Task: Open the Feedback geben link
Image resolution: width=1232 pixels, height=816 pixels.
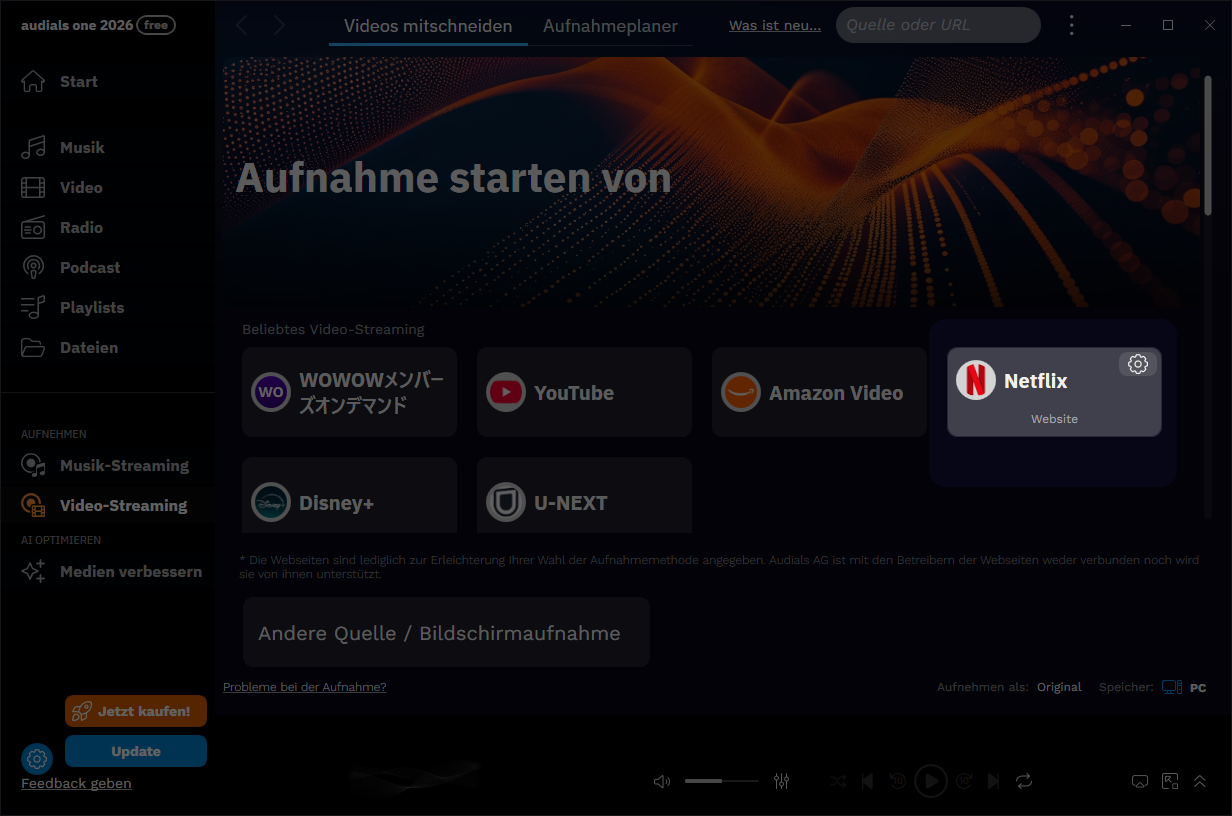Action: pyautogui.click(x=76, y=784)
